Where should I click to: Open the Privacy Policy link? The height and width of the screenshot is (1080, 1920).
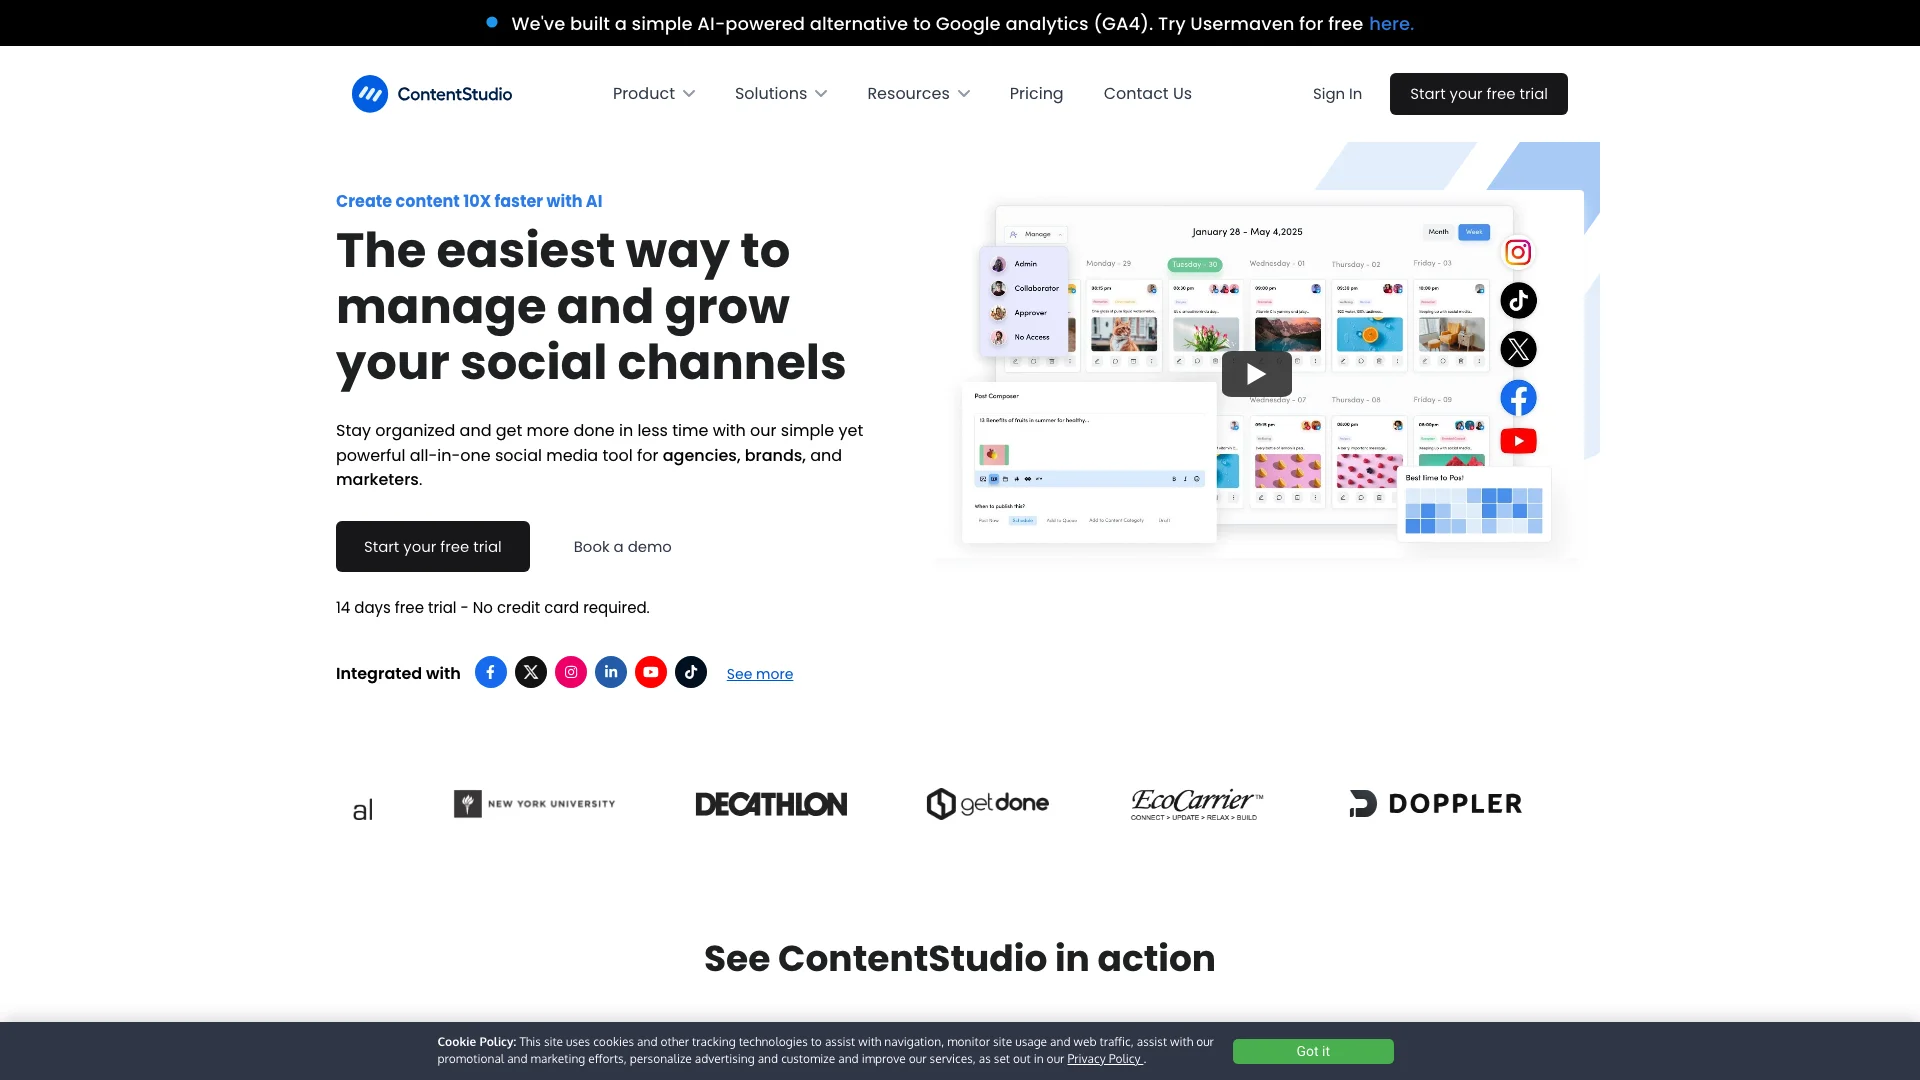tap(1104, 1059)
